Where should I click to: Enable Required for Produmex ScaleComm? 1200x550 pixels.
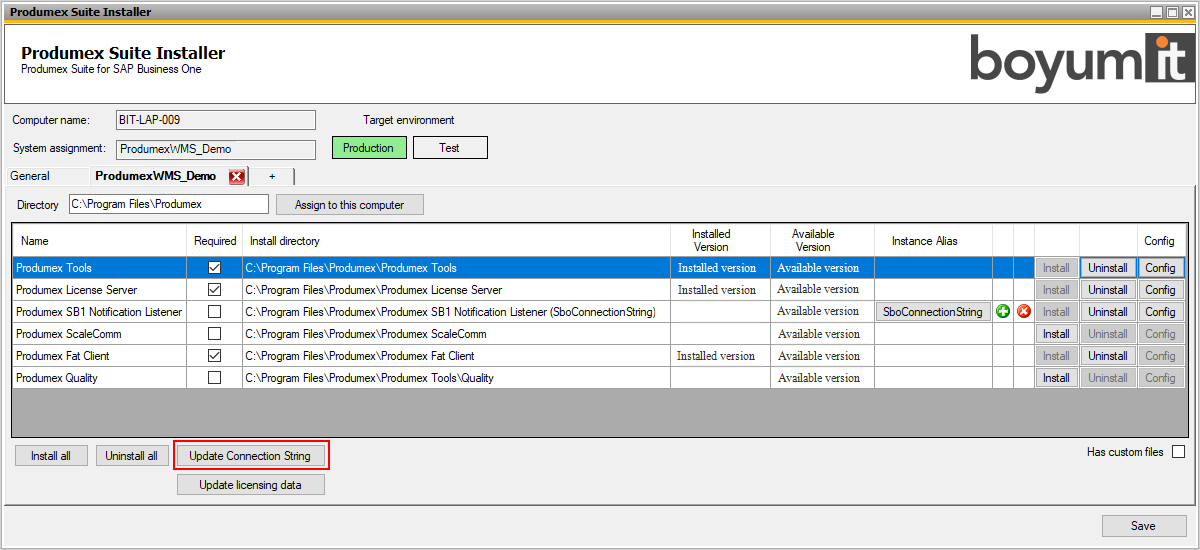coord(214,334)
